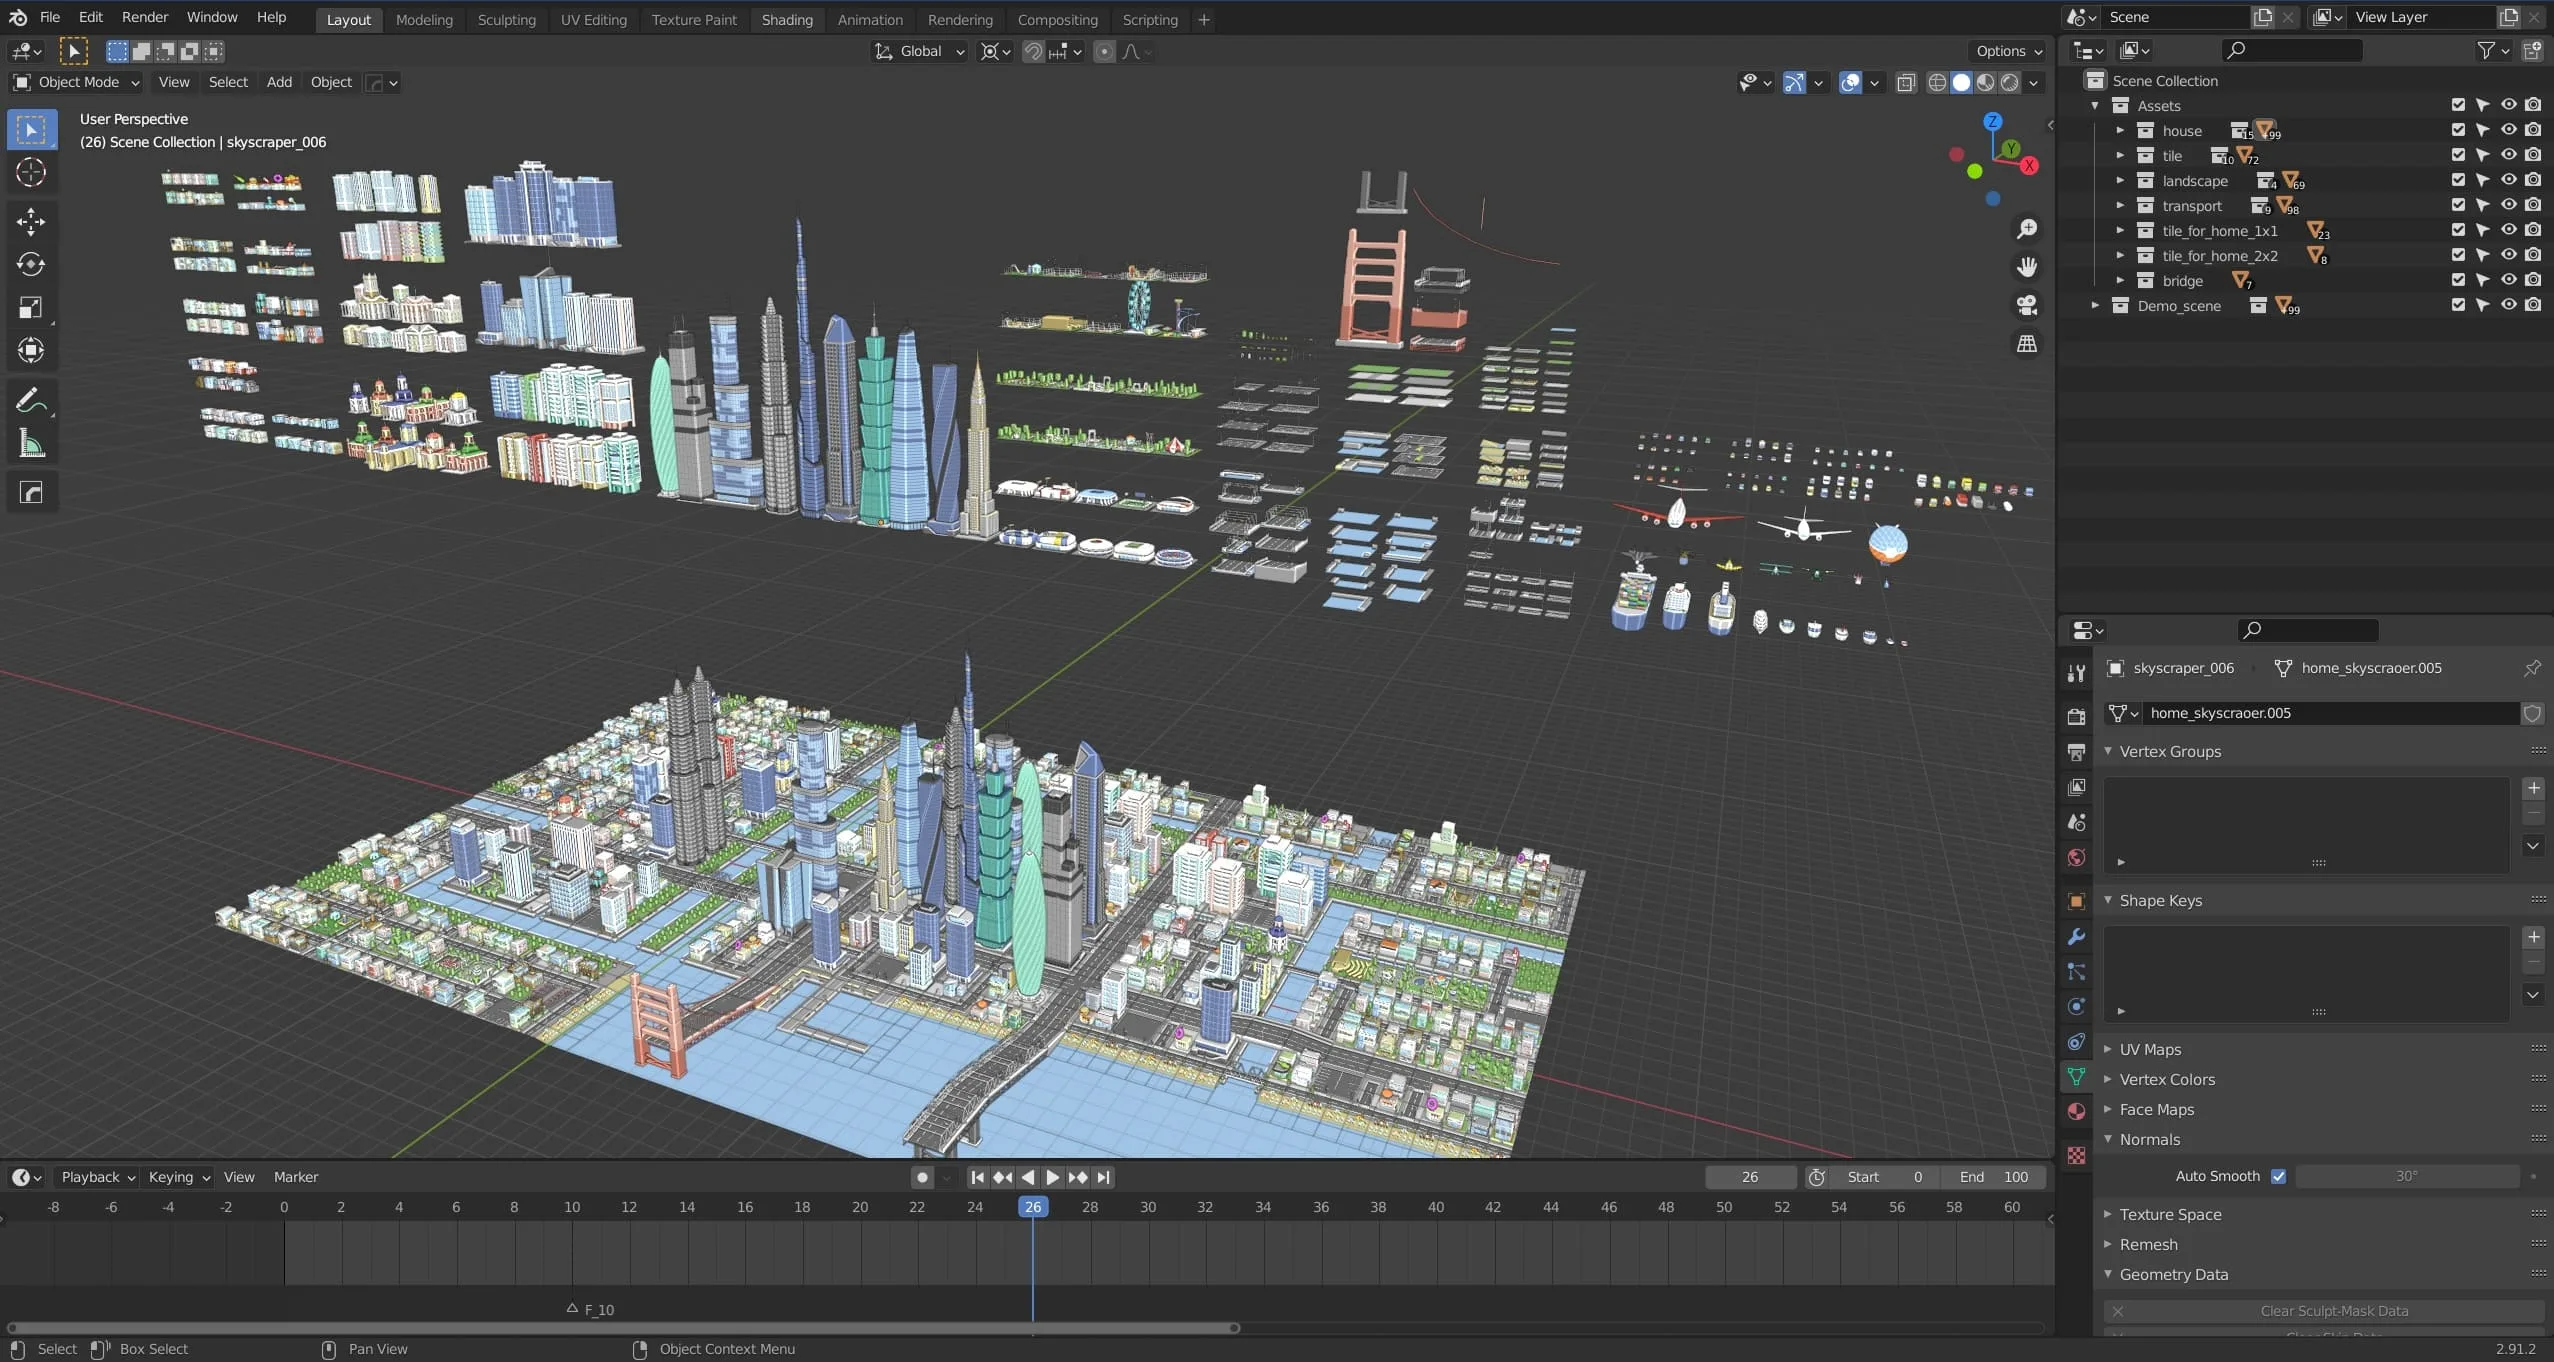Screen dimensions: 2554x1362
Task: Toggle snapping magnet
Action: pyautogui.click(x=1034, y=52)
